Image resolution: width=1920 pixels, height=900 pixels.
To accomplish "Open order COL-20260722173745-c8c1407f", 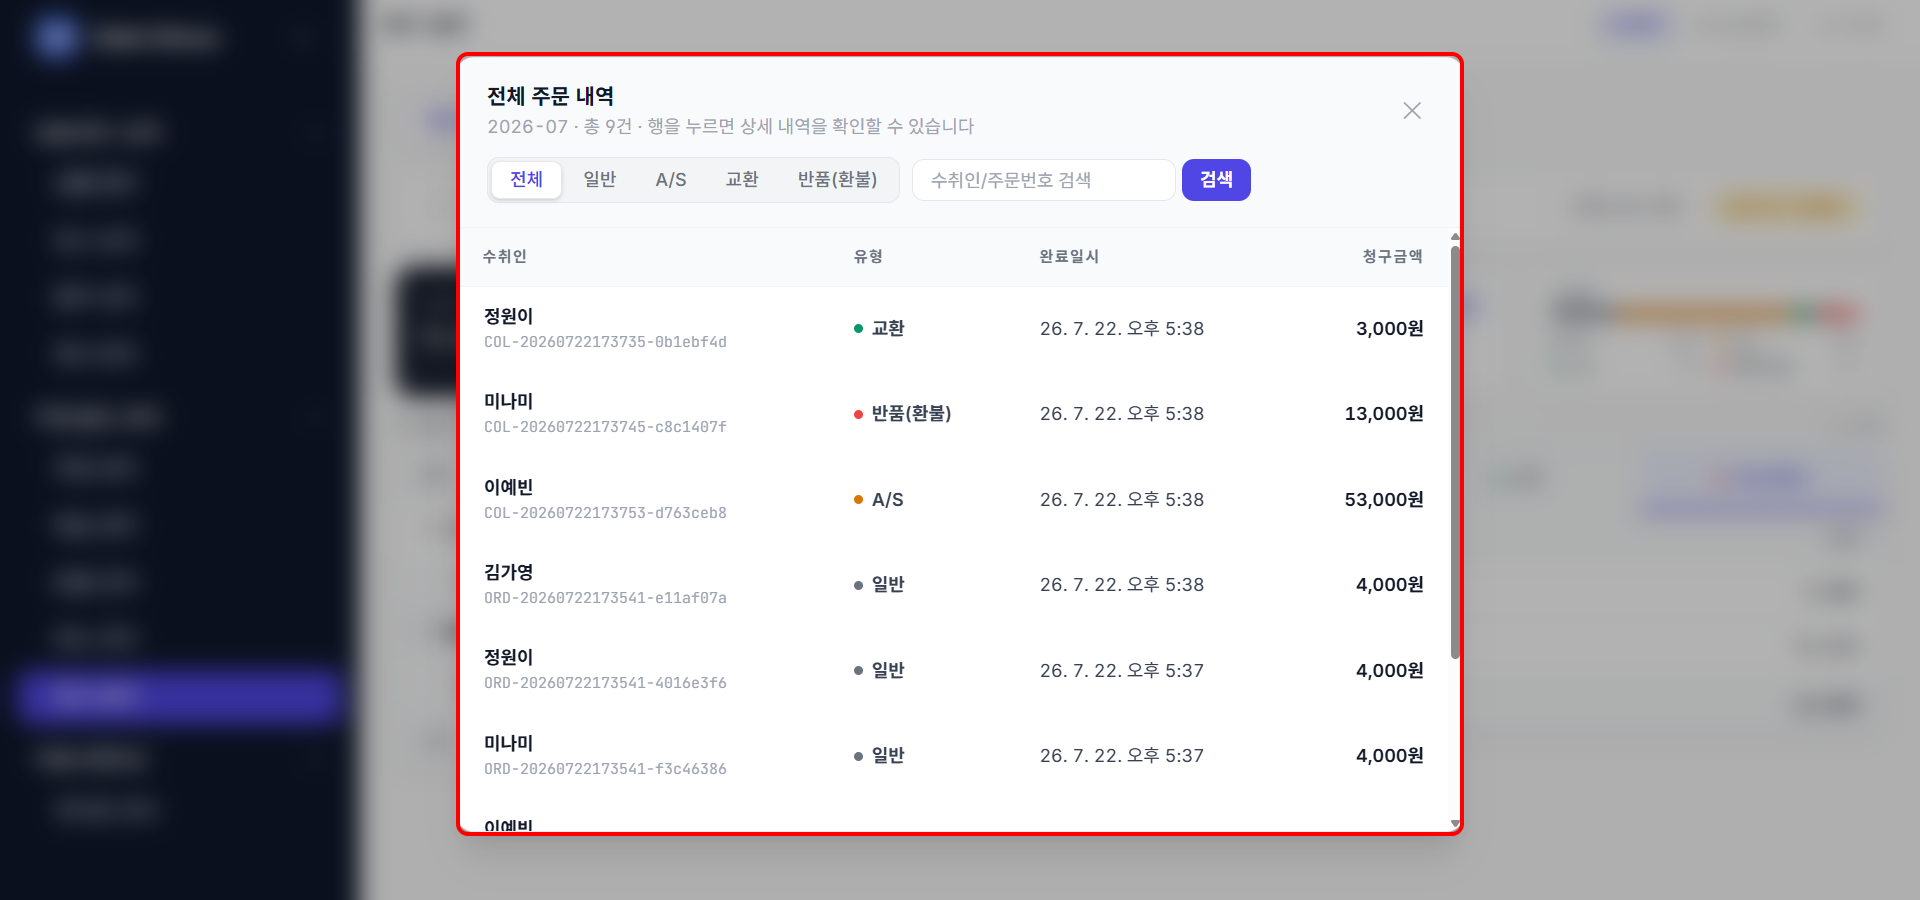I will (x=954, y=414).
